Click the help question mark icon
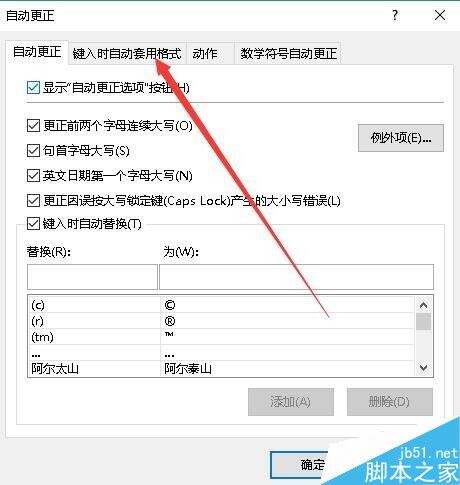460x485 pixels. click(x=395, y=15)
